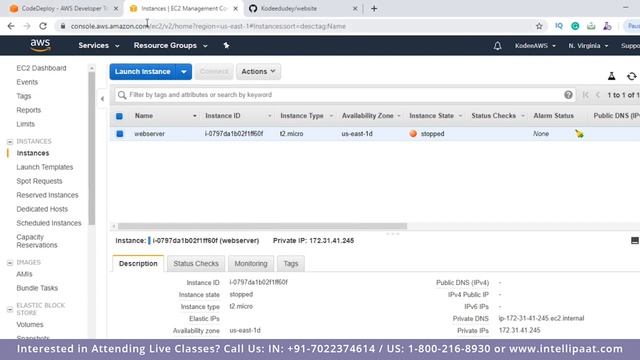The height and width of the screenshot is (360, 640).
Task: Toggle the details pane layout icon
Action: [634, 240]
